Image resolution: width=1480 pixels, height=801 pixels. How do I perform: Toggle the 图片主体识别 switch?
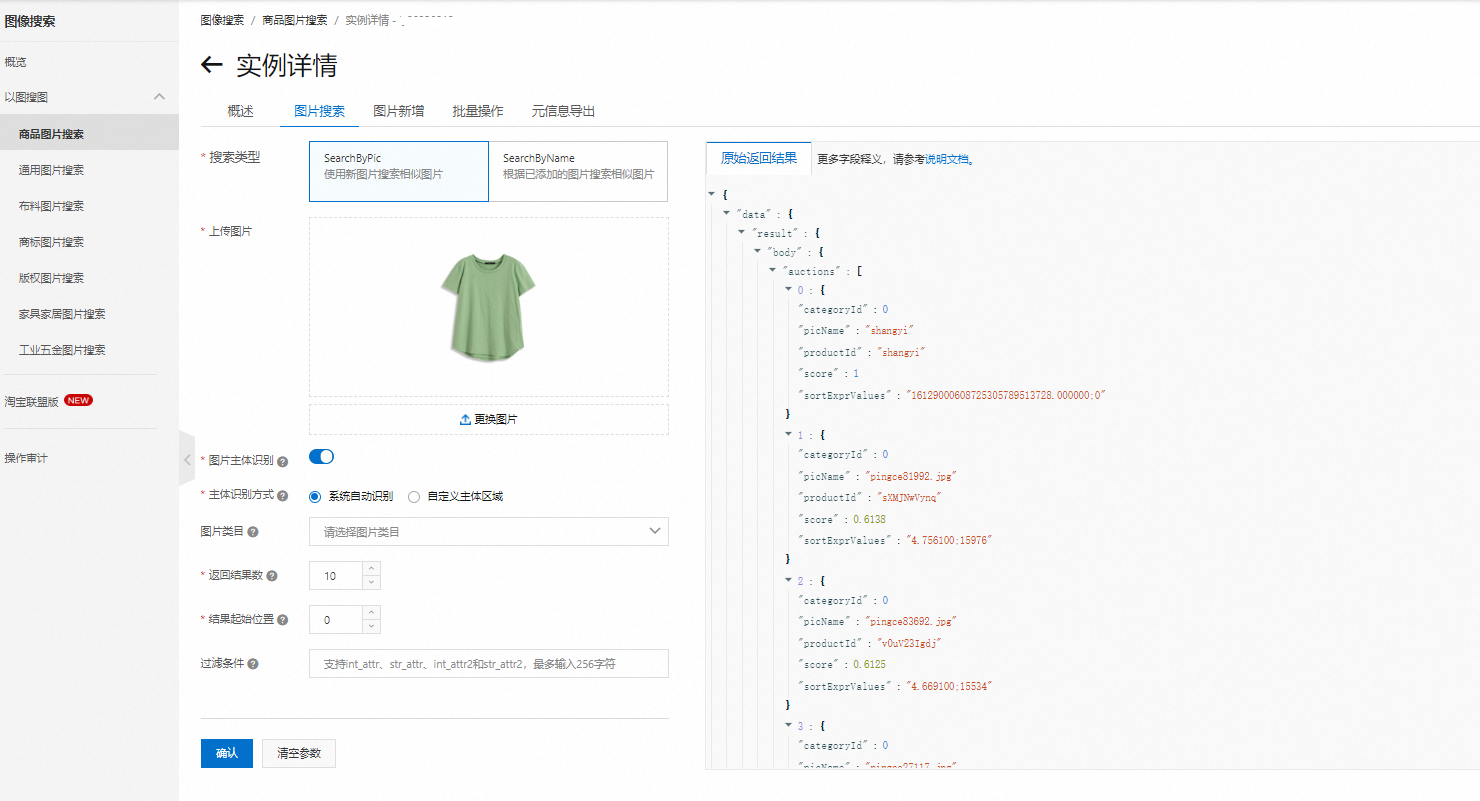(321, 457)
